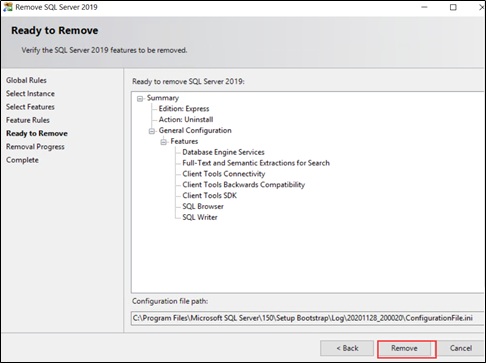Cancel the SQL Server removal wizard
486x363 pixels.
pyautogui.click(x=461, y=348)
